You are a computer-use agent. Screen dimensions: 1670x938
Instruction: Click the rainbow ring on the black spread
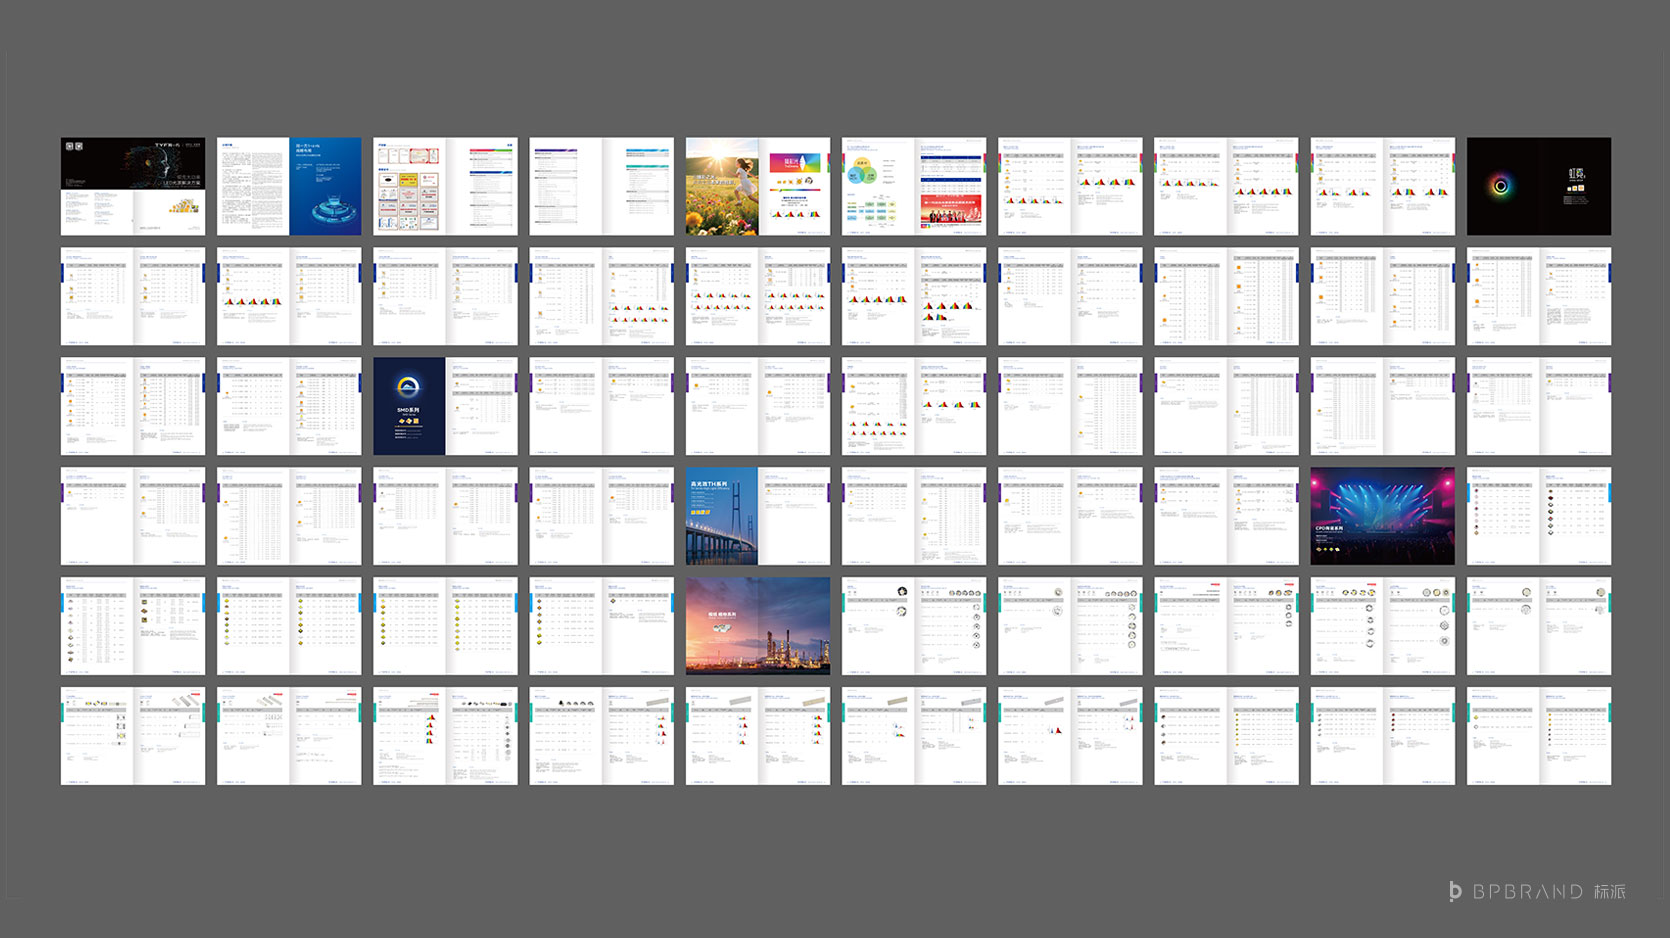[x=1500, y=186]
